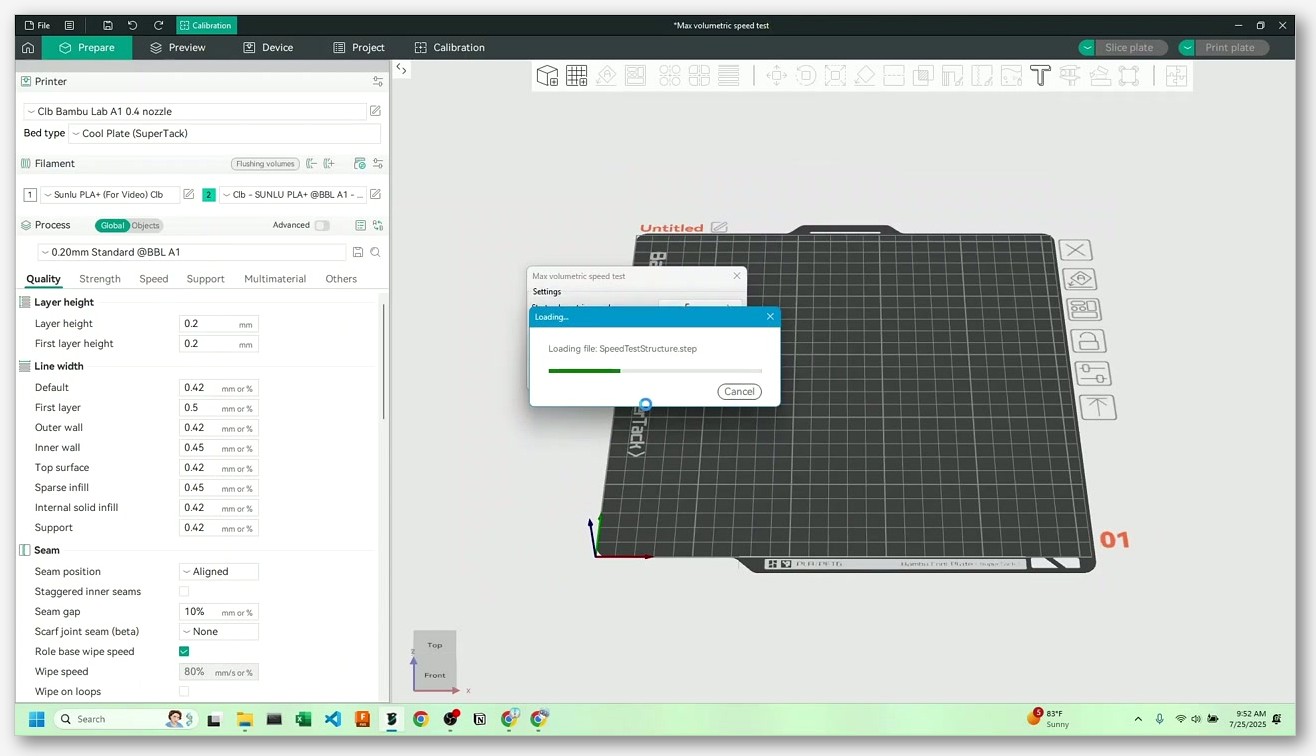Click the search process settings magnifier

pos(375,252)
